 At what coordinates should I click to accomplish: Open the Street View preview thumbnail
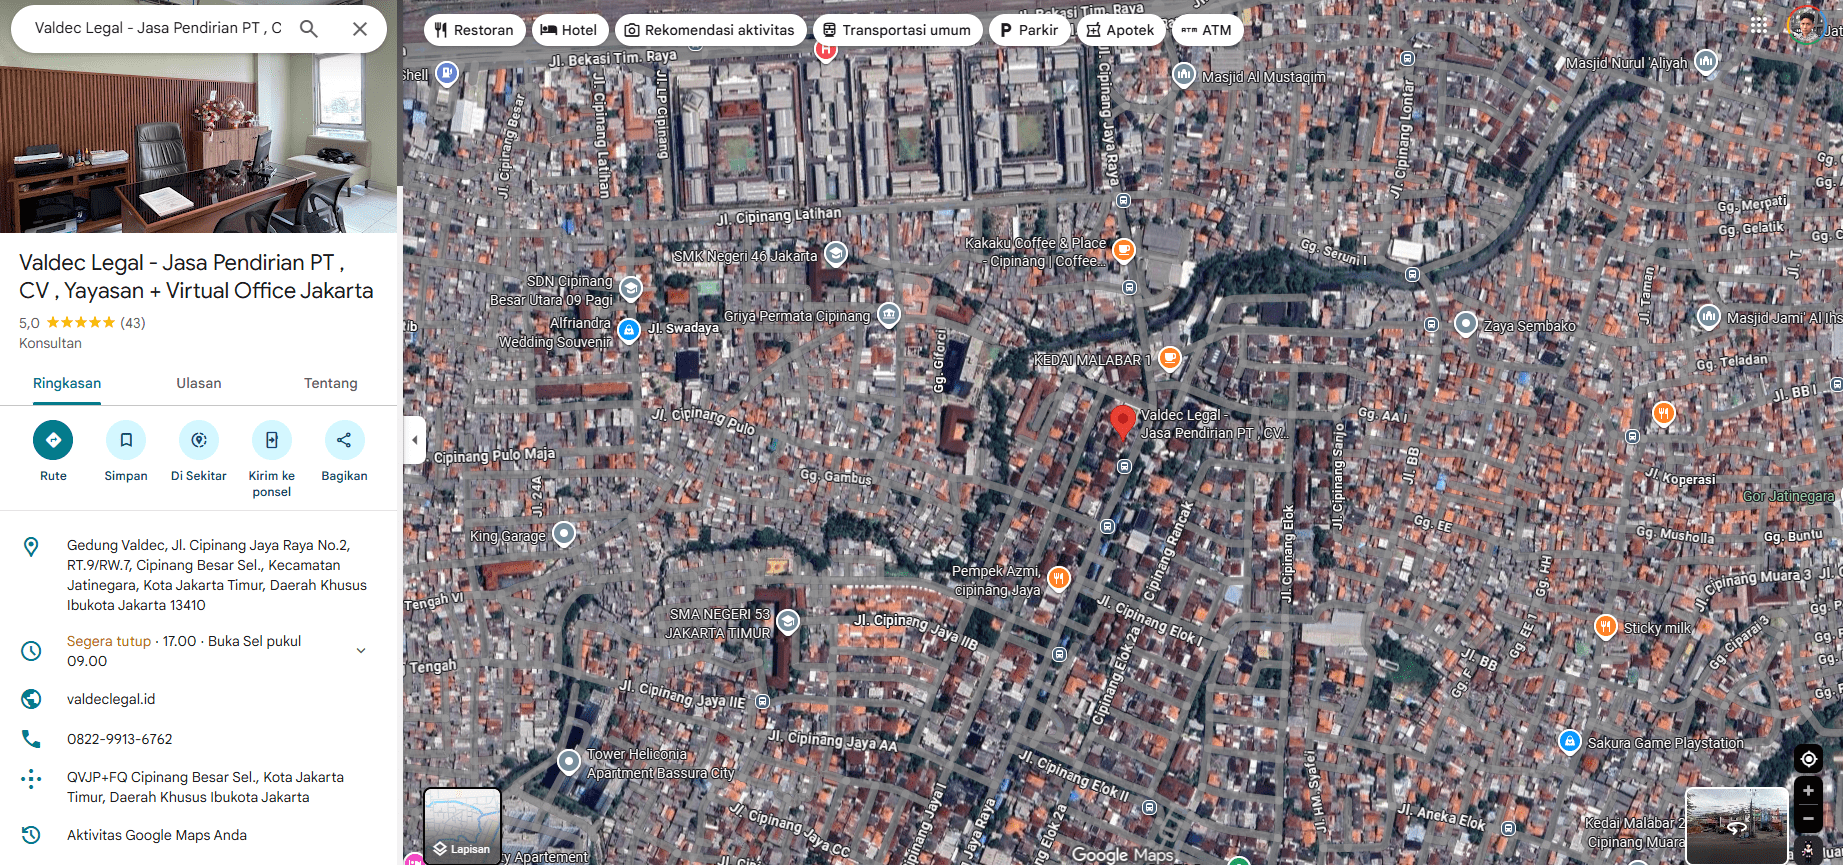point(1737,826)
